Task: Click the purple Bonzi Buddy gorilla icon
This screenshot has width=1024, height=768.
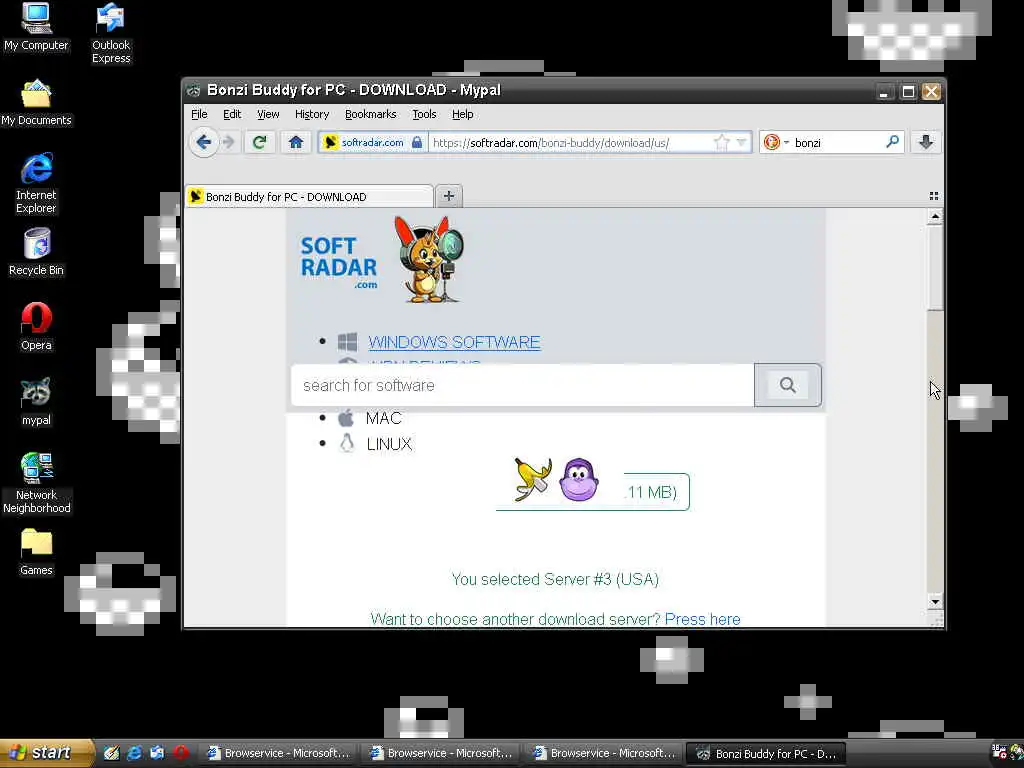Action: 579,480
